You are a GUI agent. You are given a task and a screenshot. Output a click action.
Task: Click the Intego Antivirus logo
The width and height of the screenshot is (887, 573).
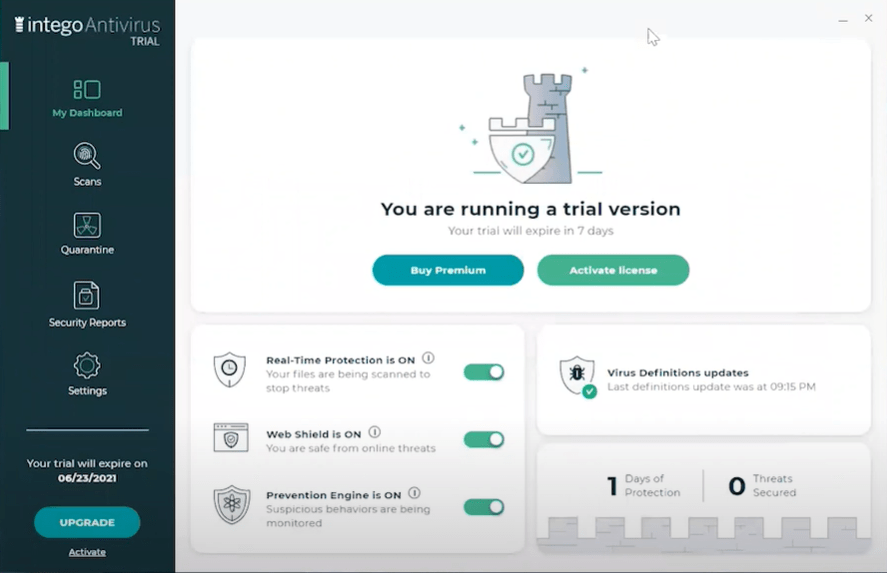click(88, 25)
